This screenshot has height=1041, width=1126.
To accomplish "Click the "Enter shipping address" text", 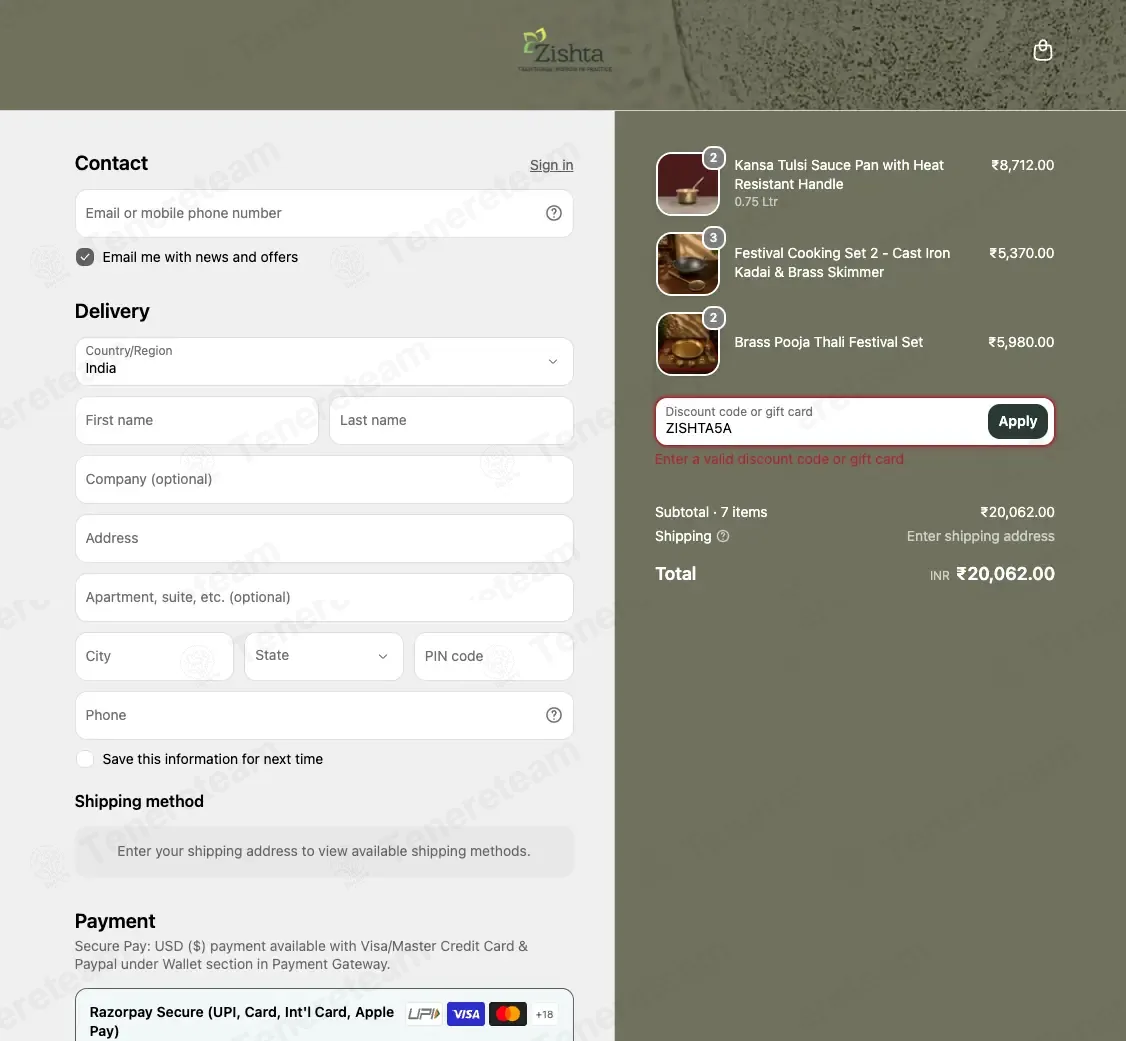I will [x=980, y=536].
